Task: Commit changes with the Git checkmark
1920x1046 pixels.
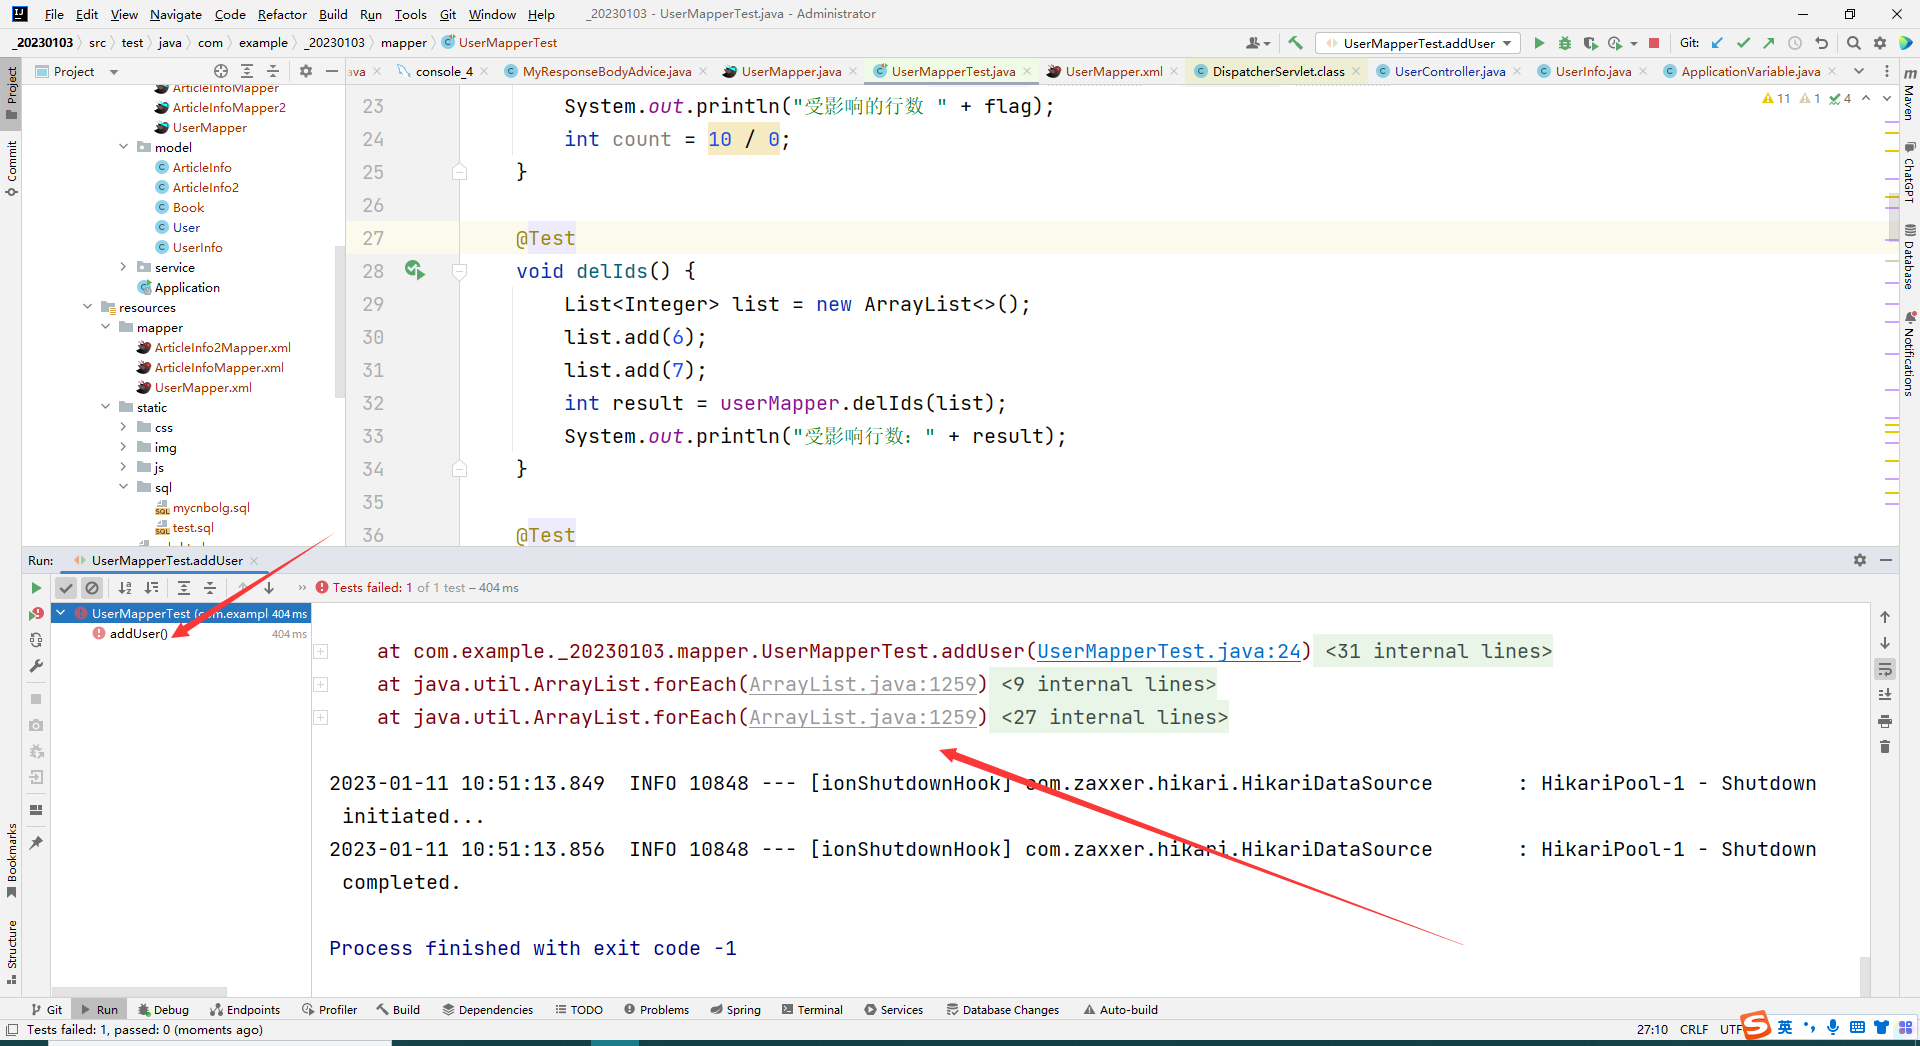Action: 1743,43
